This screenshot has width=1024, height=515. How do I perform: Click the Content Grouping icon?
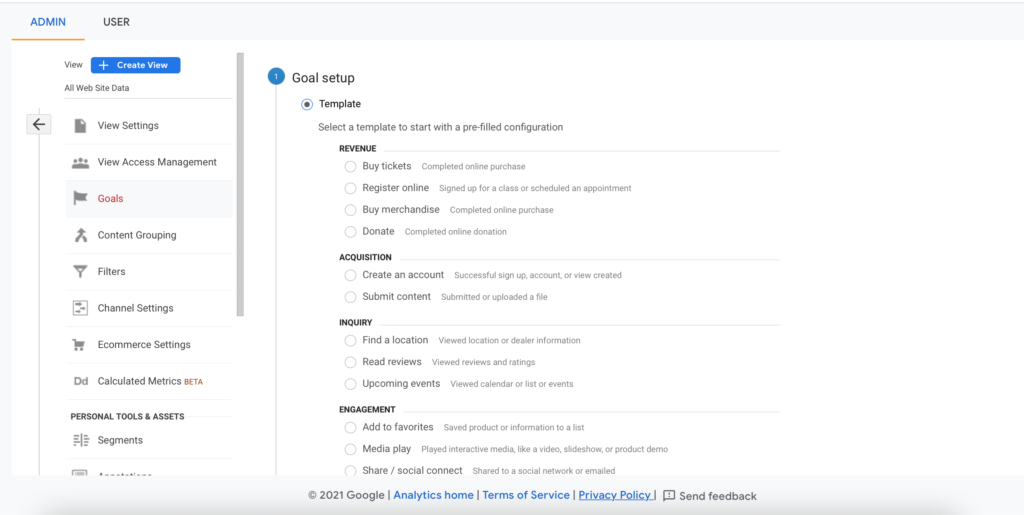81,235
